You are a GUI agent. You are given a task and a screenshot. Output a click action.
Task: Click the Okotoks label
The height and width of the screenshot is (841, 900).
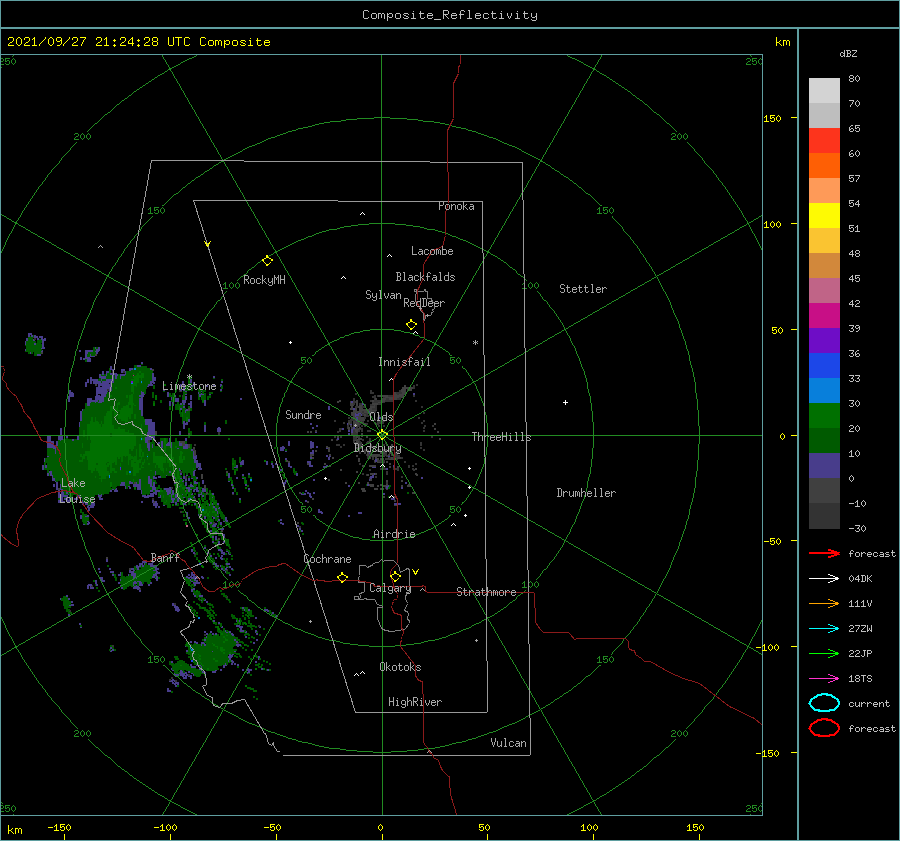(400, 667)
